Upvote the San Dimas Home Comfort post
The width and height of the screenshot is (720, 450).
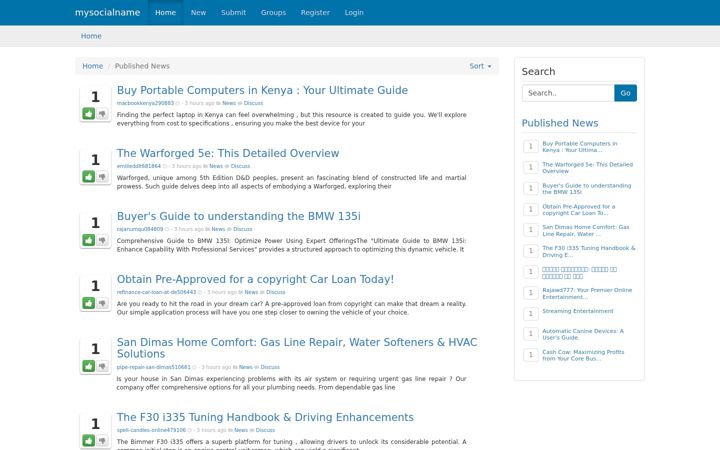[x=89, y=366]
